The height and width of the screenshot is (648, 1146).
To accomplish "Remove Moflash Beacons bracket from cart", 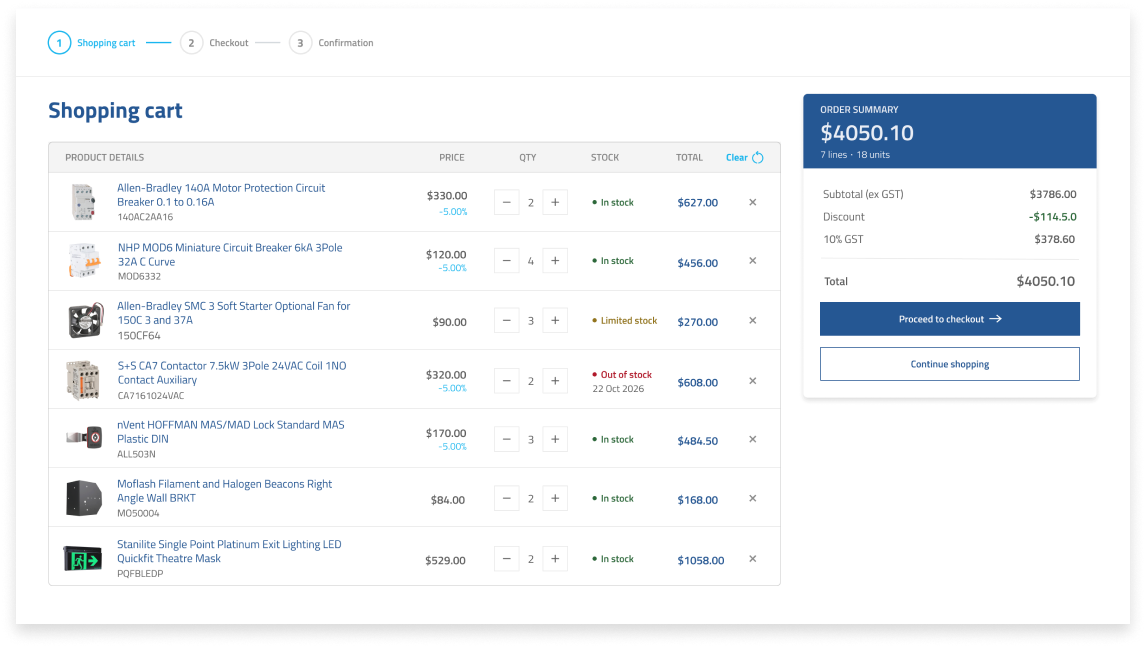I will click(x=753, y=499).
